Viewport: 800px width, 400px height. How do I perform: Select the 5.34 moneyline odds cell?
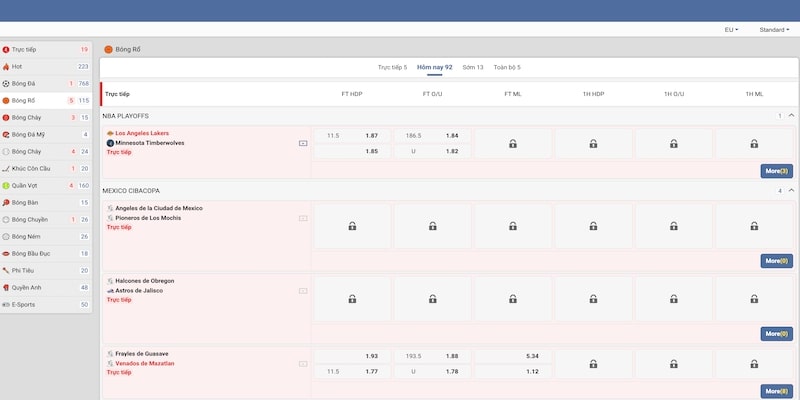(x=512, y=356)
